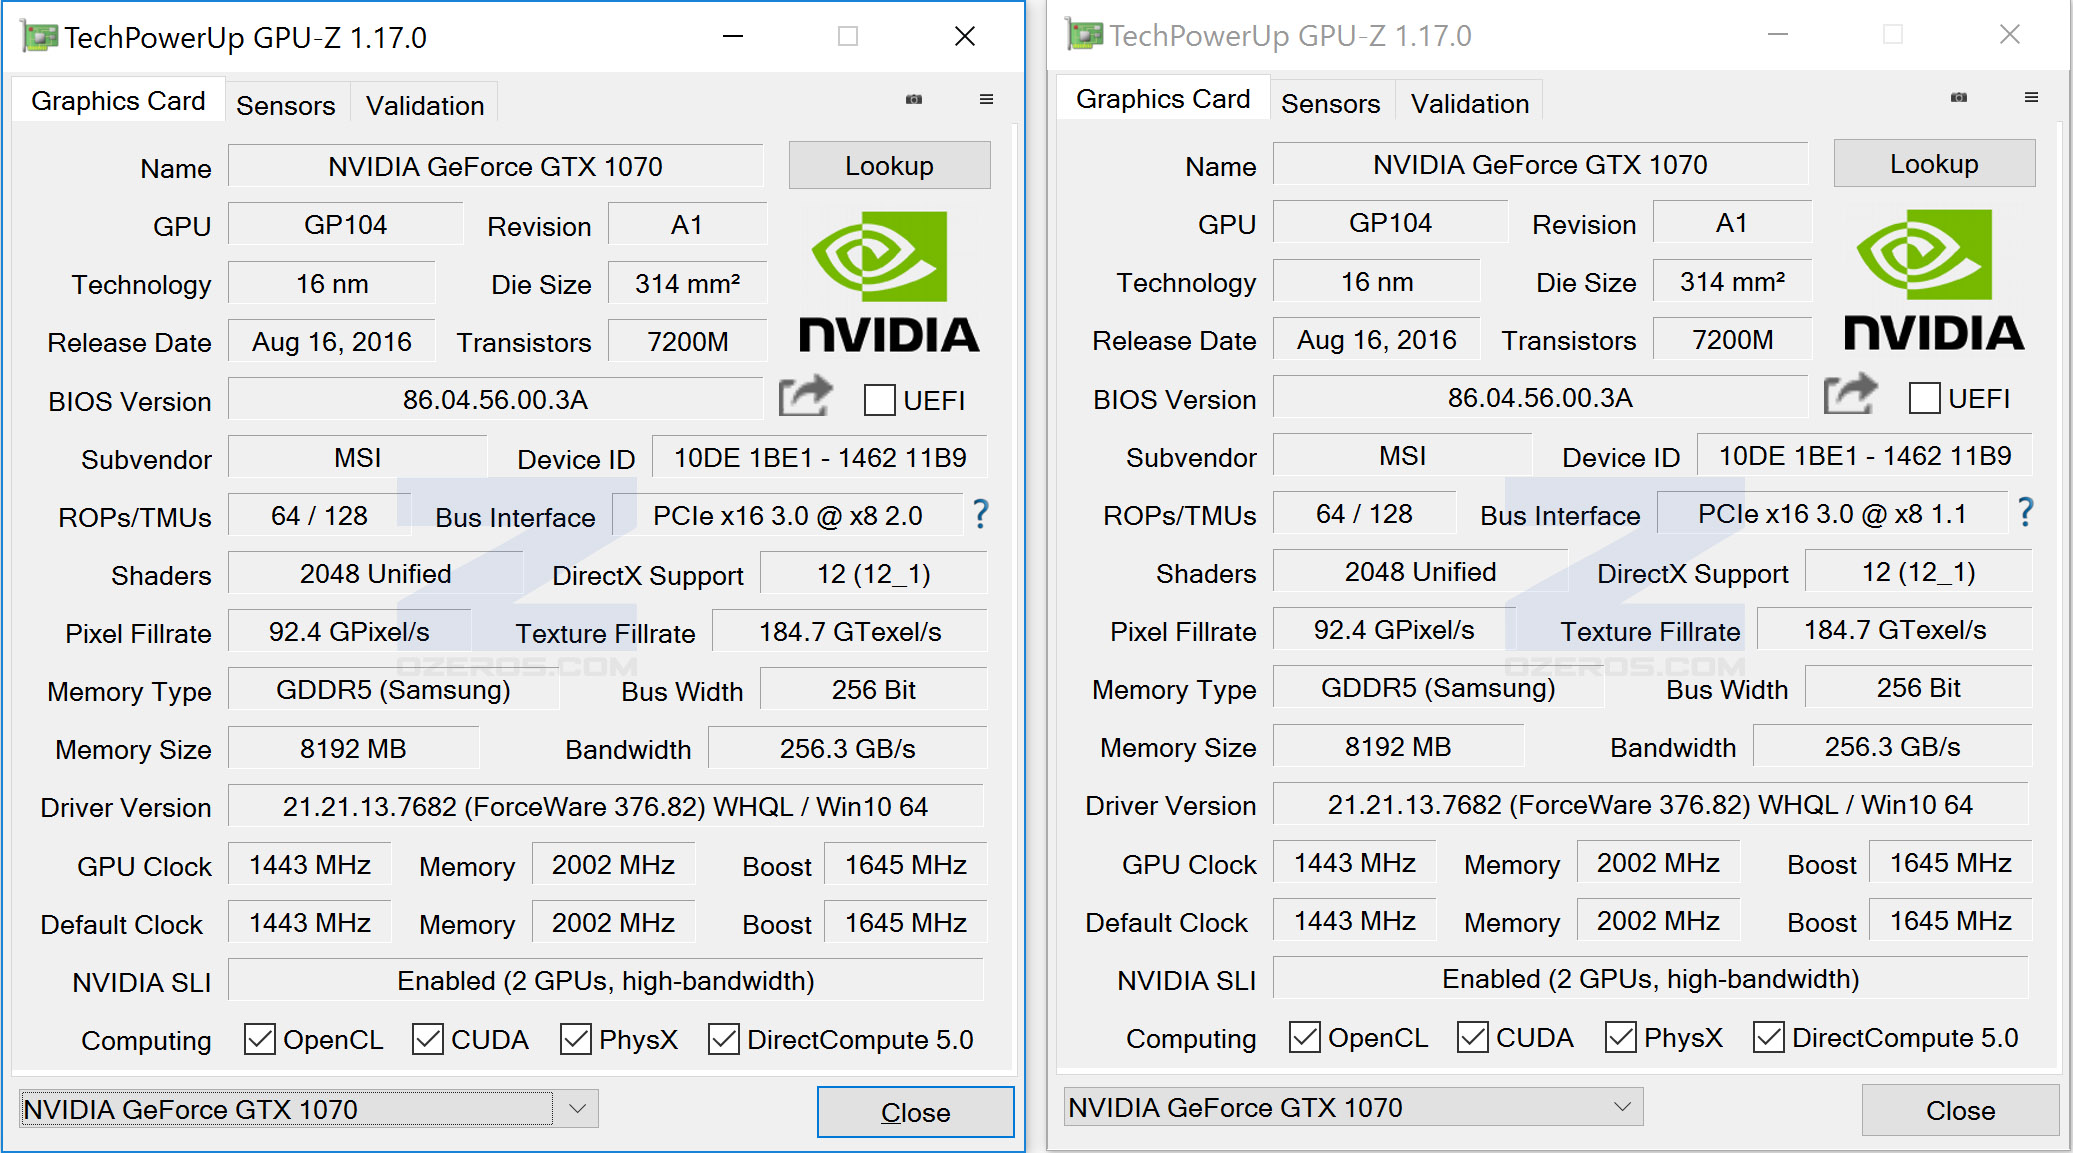Click GPU-Z app icon in left title bar

coord(40,37)
